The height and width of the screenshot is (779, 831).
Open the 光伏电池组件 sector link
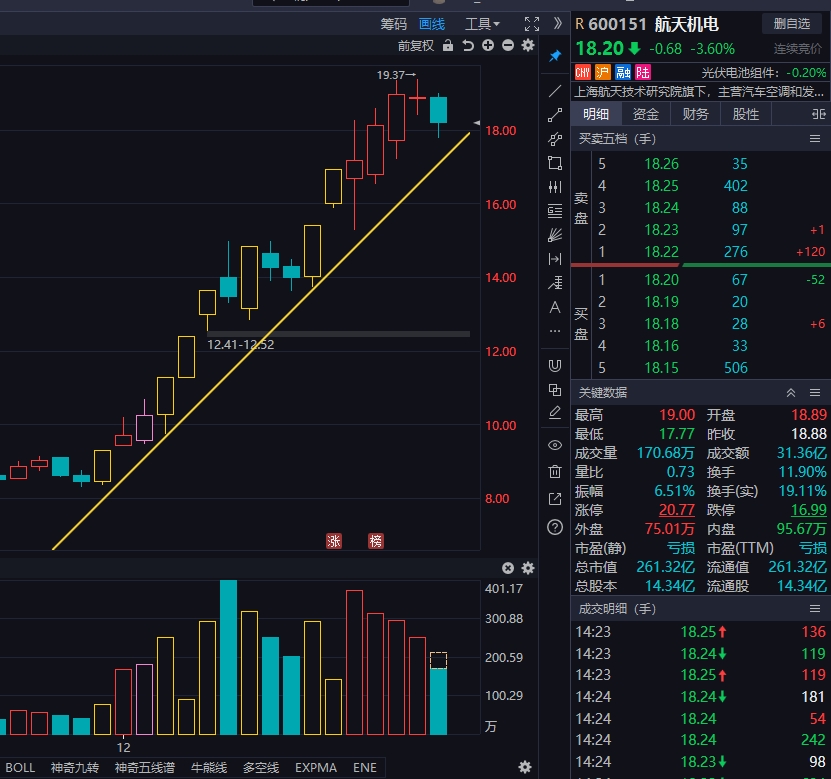740,73
